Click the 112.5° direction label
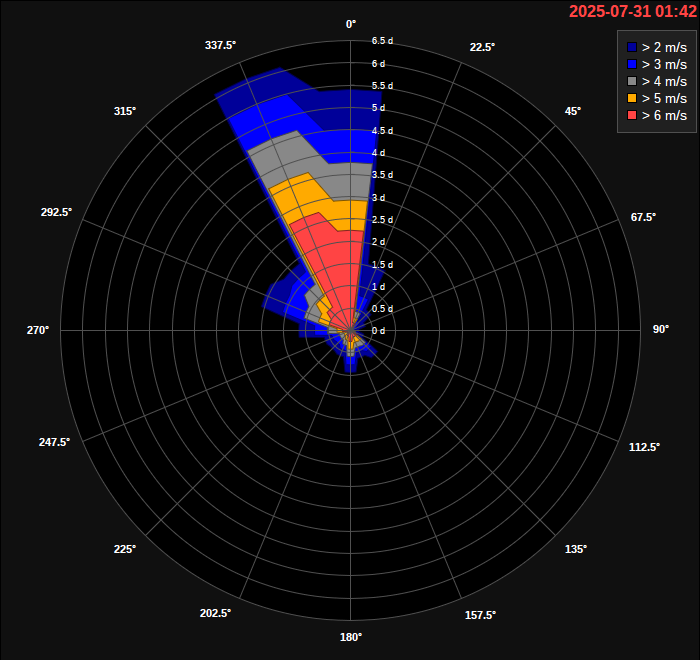Image resolution: width=700 pixels, height=660 pixels. click(644, 447)
